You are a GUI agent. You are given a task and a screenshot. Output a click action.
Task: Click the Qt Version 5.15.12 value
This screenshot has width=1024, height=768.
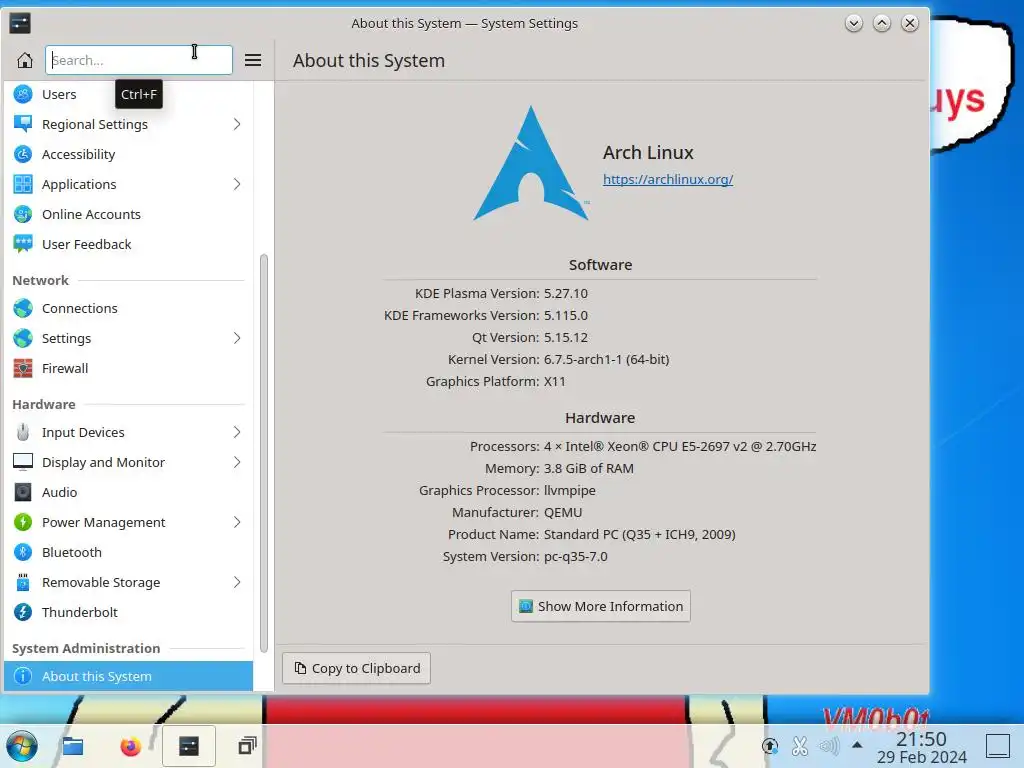(x=566, y=338)
